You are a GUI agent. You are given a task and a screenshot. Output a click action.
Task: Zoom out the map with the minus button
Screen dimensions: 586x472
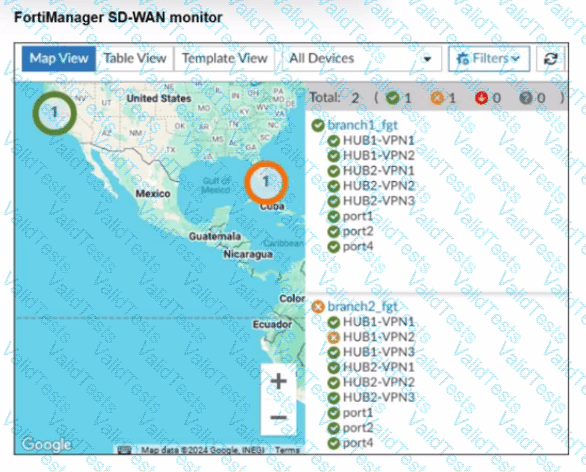coord(278,417)
